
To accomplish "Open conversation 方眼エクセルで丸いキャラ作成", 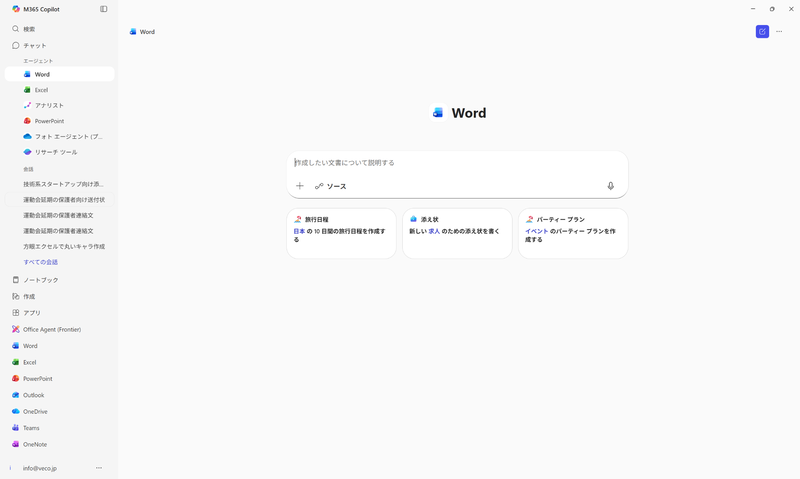I will pyautogui.click(x=59, y=246).
